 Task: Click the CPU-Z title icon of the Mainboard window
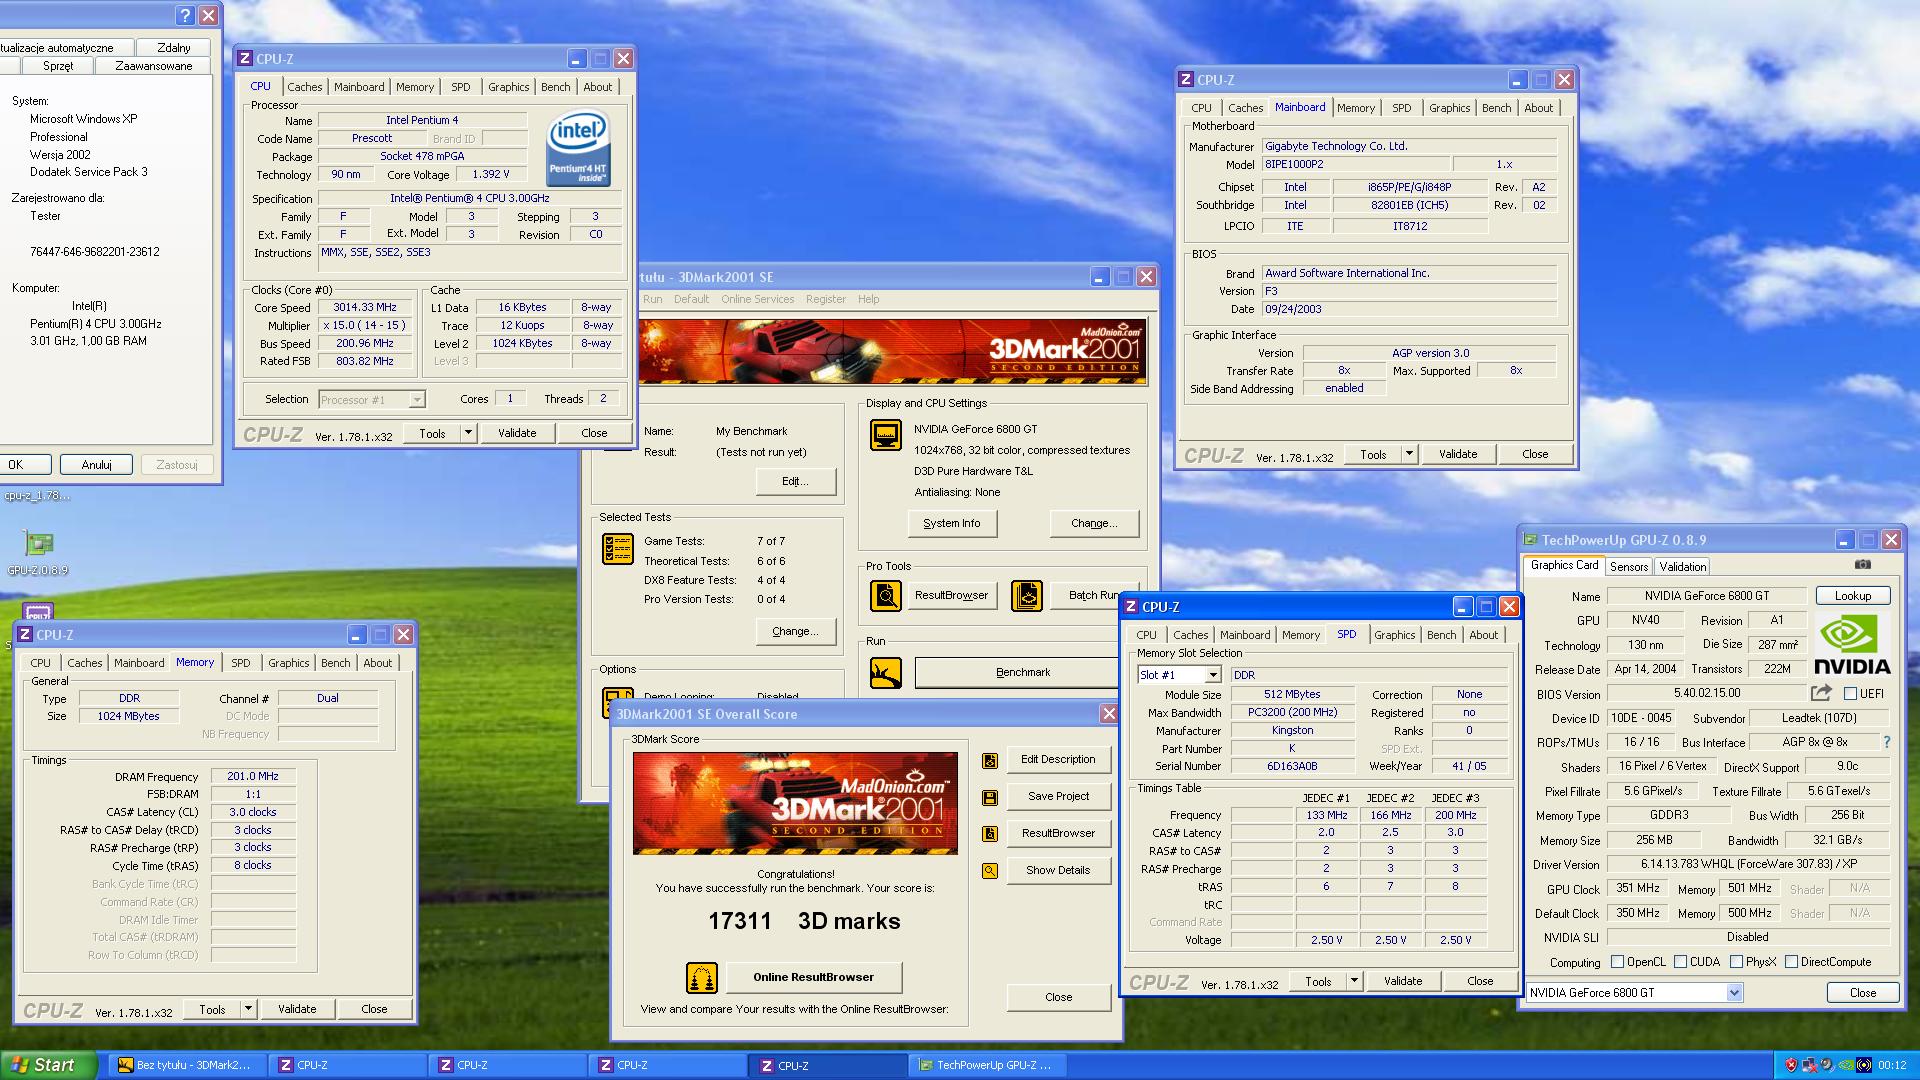[1186, 80]
